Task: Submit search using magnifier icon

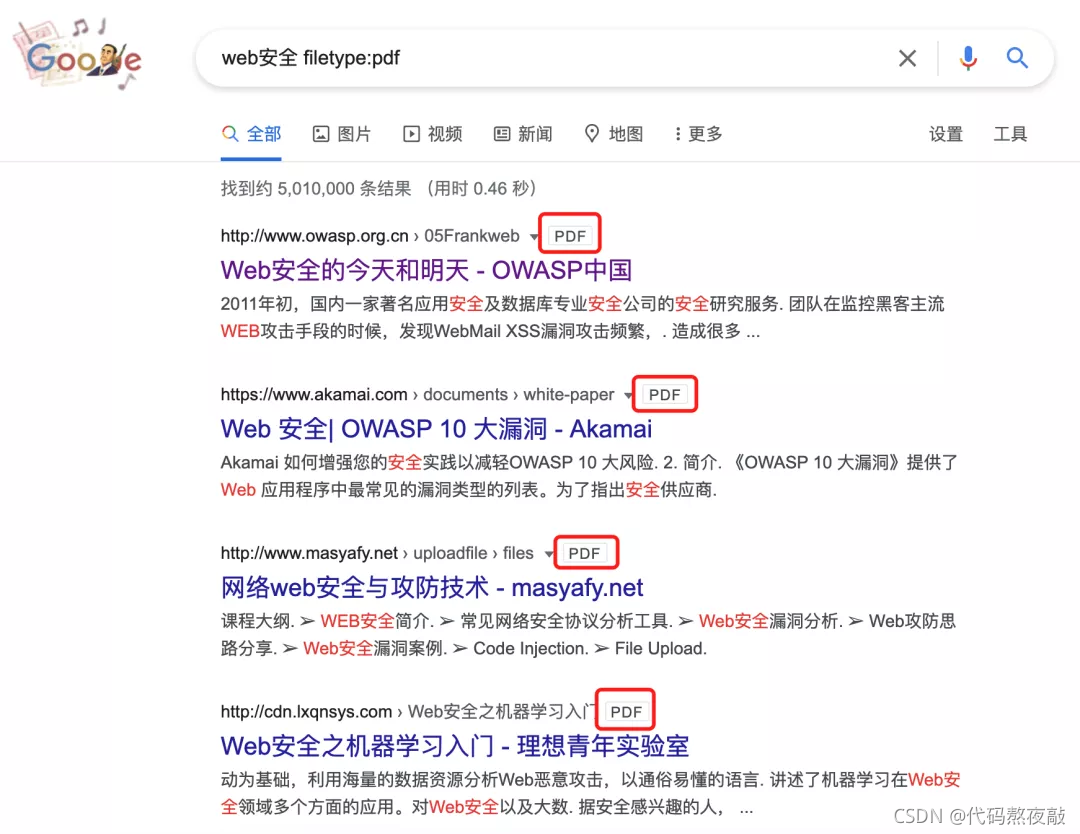Action: tap(1017, 58)
